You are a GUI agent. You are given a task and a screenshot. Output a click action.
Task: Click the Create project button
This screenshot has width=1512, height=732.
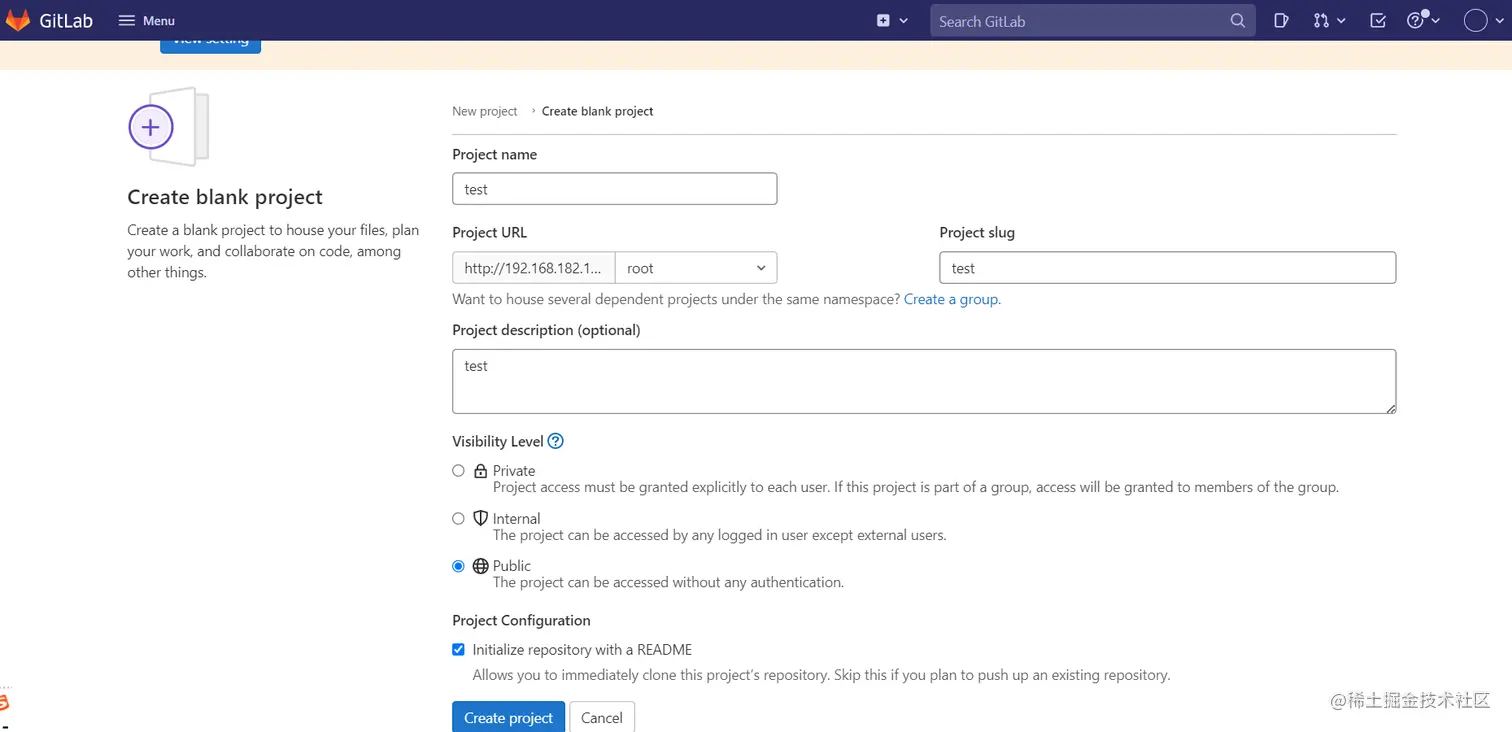click(x=508, y=717)
